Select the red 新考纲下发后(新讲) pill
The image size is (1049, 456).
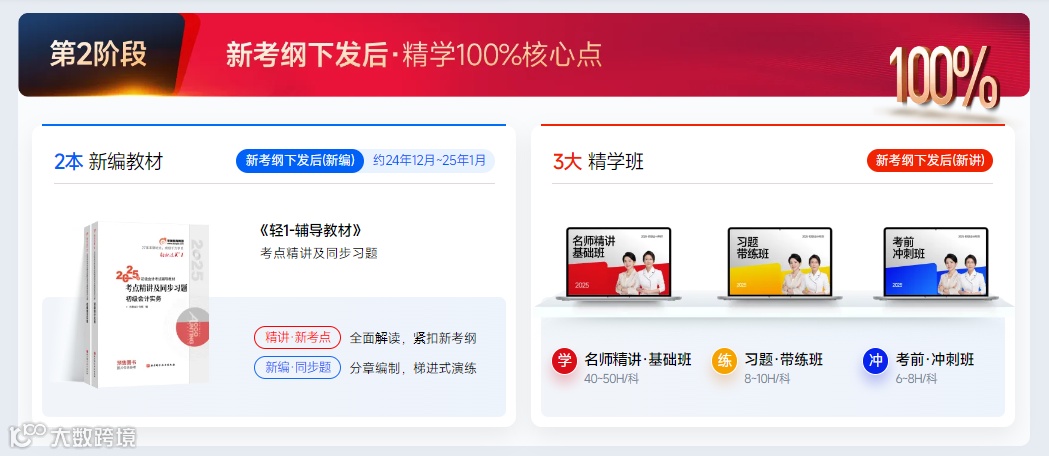tap(930, 160)
